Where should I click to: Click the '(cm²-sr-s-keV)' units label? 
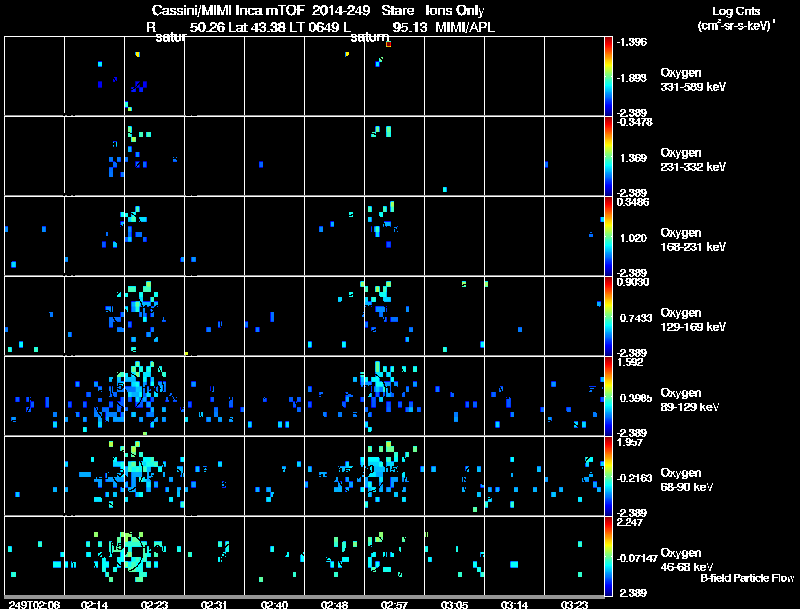point(735,26)
